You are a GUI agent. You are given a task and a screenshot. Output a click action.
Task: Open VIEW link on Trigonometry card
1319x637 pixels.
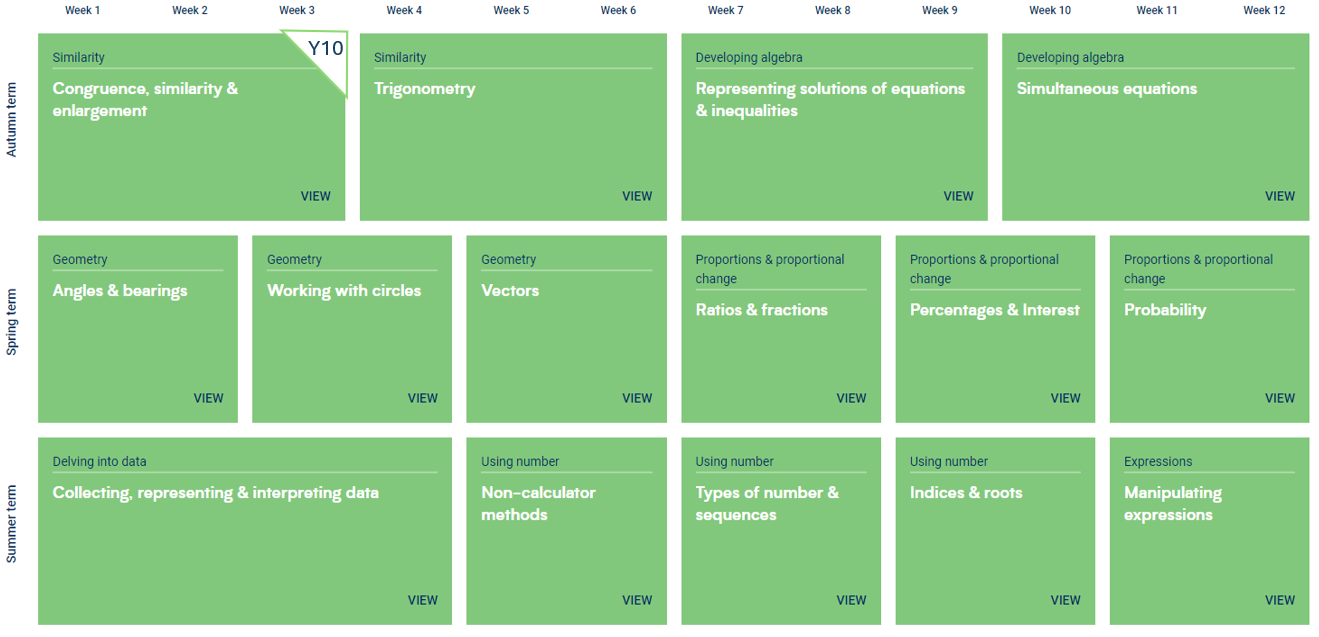click(637, 196)
